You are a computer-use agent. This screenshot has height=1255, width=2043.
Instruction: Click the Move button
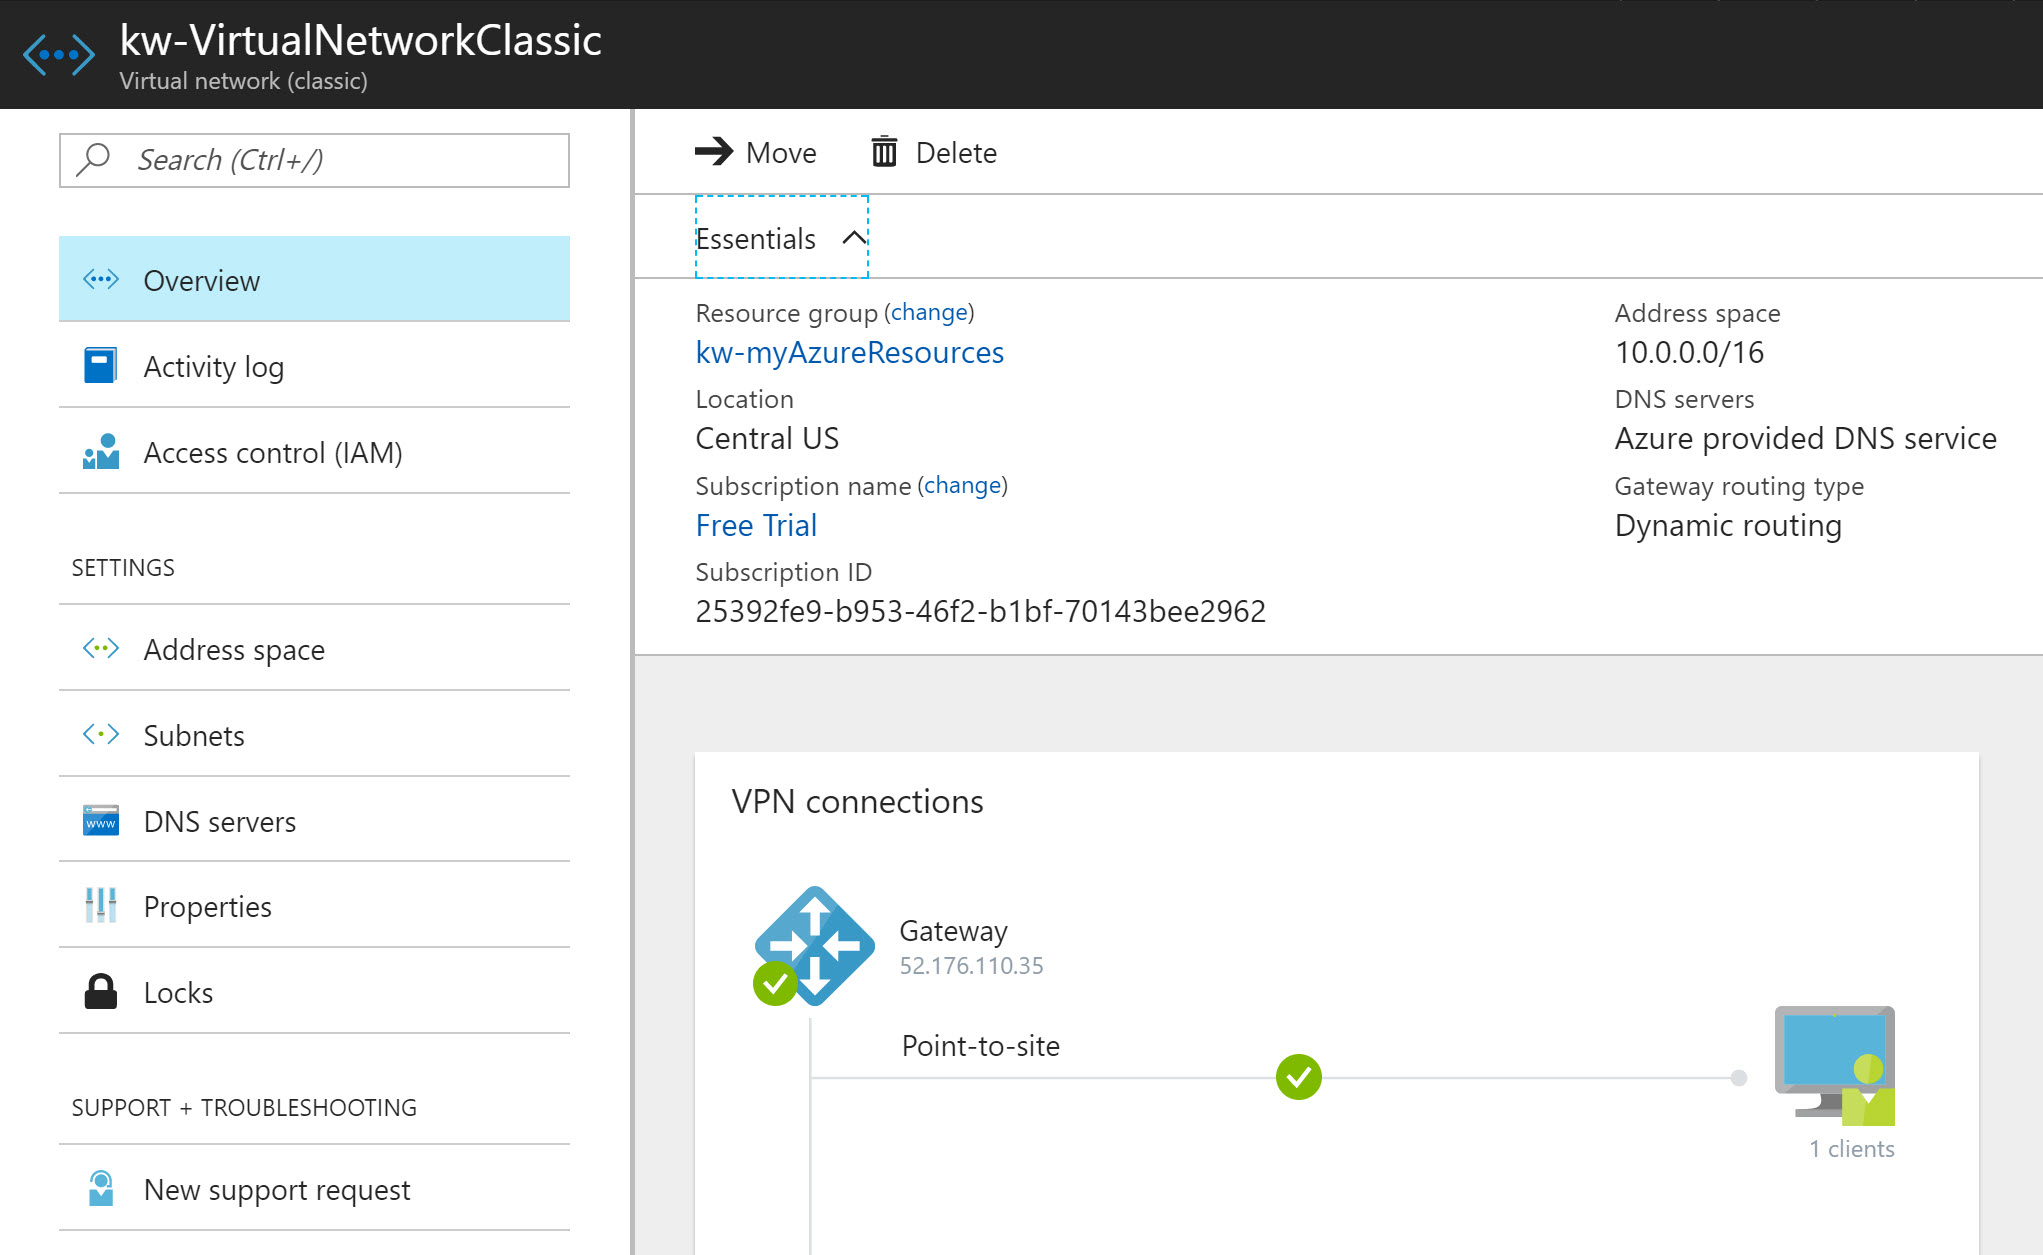point(756,152)
